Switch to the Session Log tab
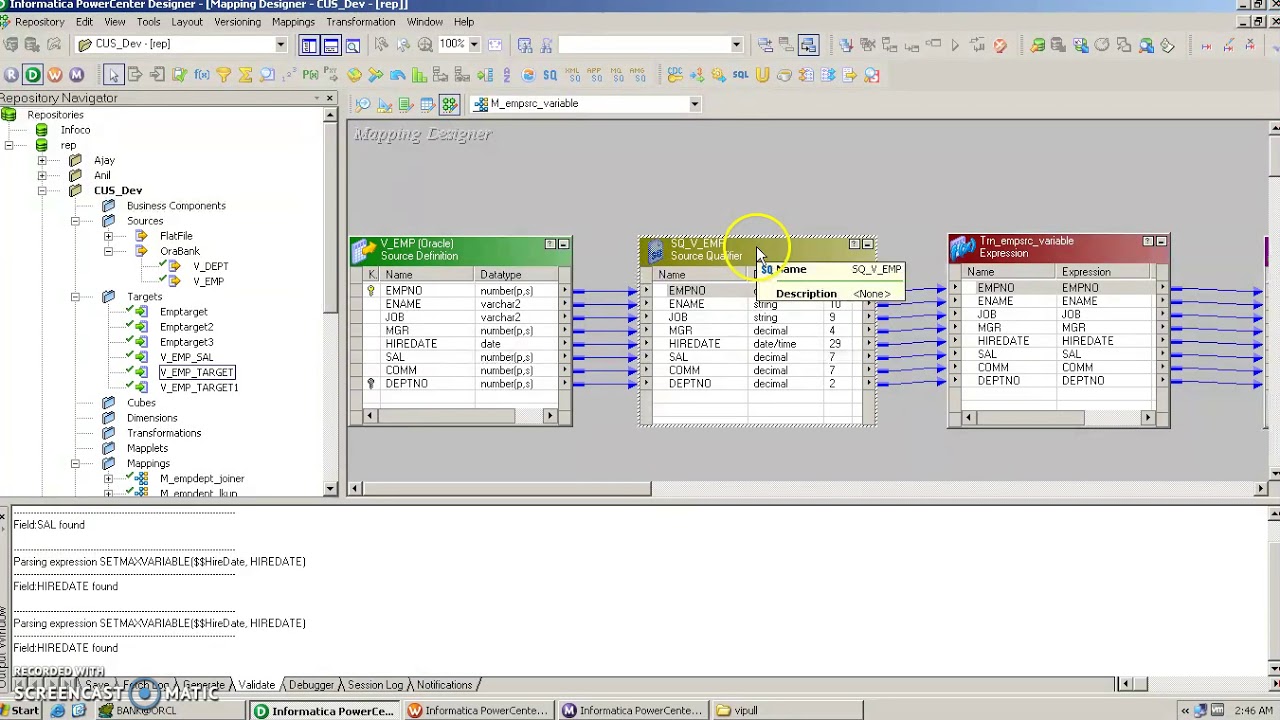 375,685
